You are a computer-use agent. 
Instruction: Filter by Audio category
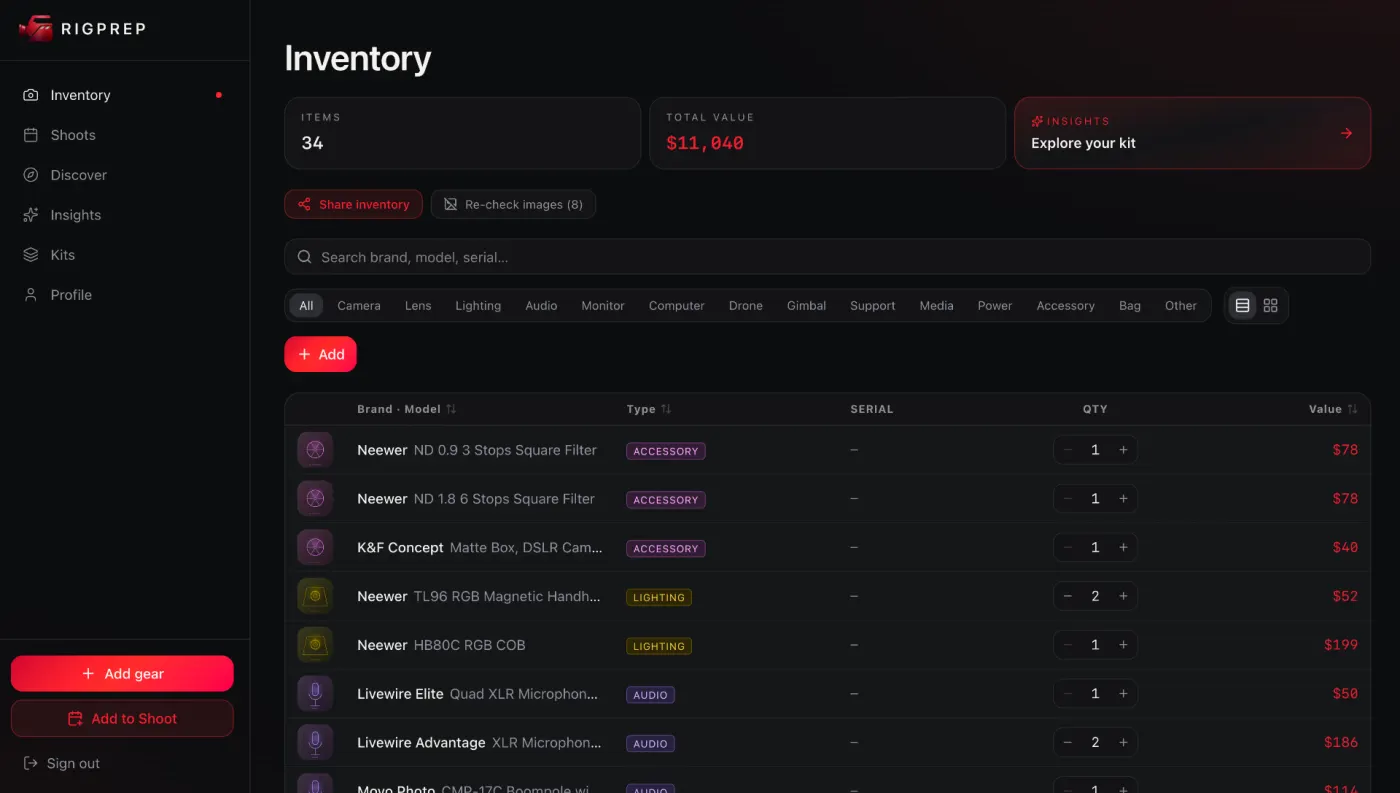(x=541, y=306)
